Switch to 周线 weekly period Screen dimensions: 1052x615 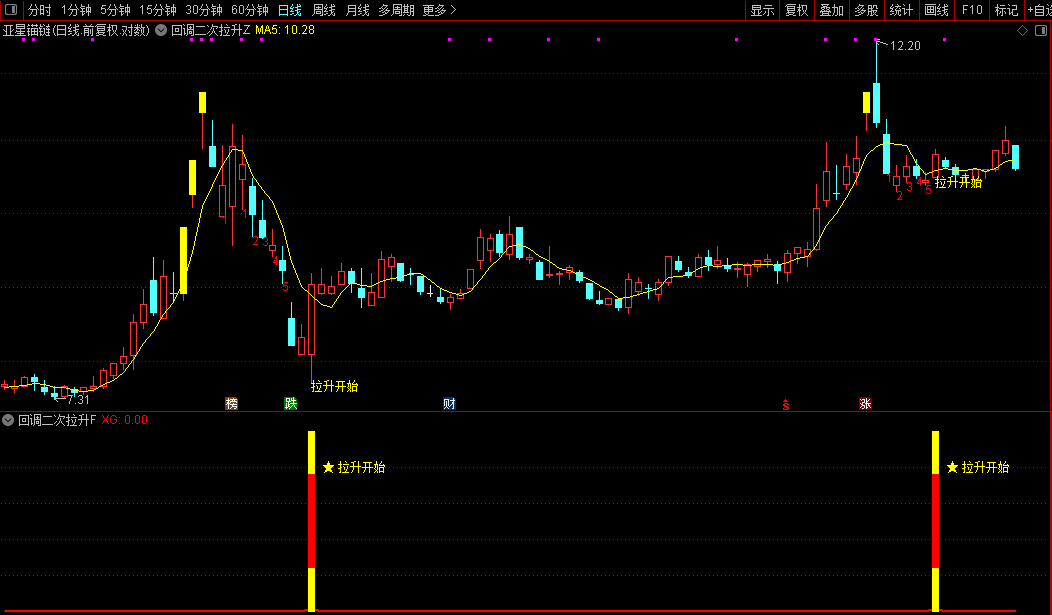[323, 10]
